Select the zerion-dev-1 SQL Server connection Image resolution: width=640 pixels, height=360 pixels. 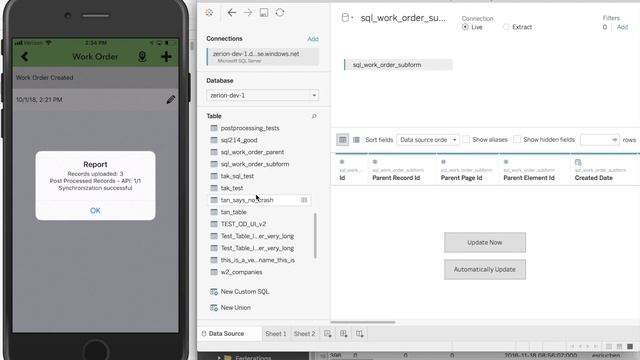(262, 57)
